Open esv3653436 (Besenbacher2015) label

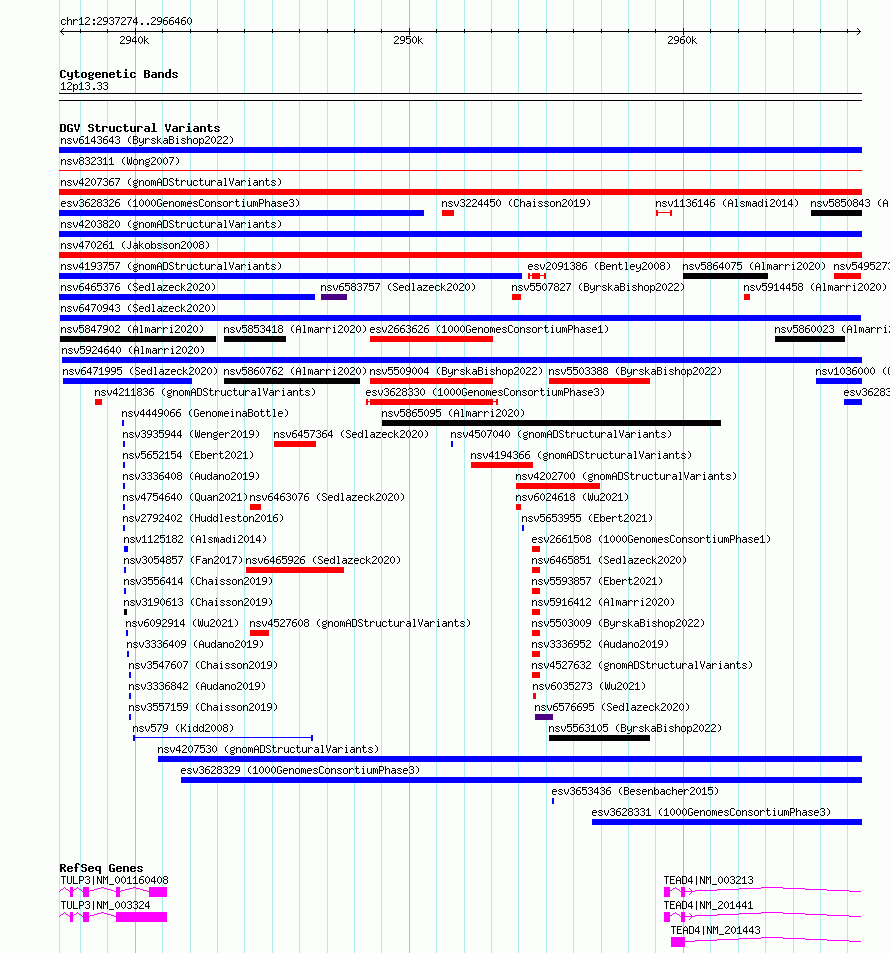[635, 791]
